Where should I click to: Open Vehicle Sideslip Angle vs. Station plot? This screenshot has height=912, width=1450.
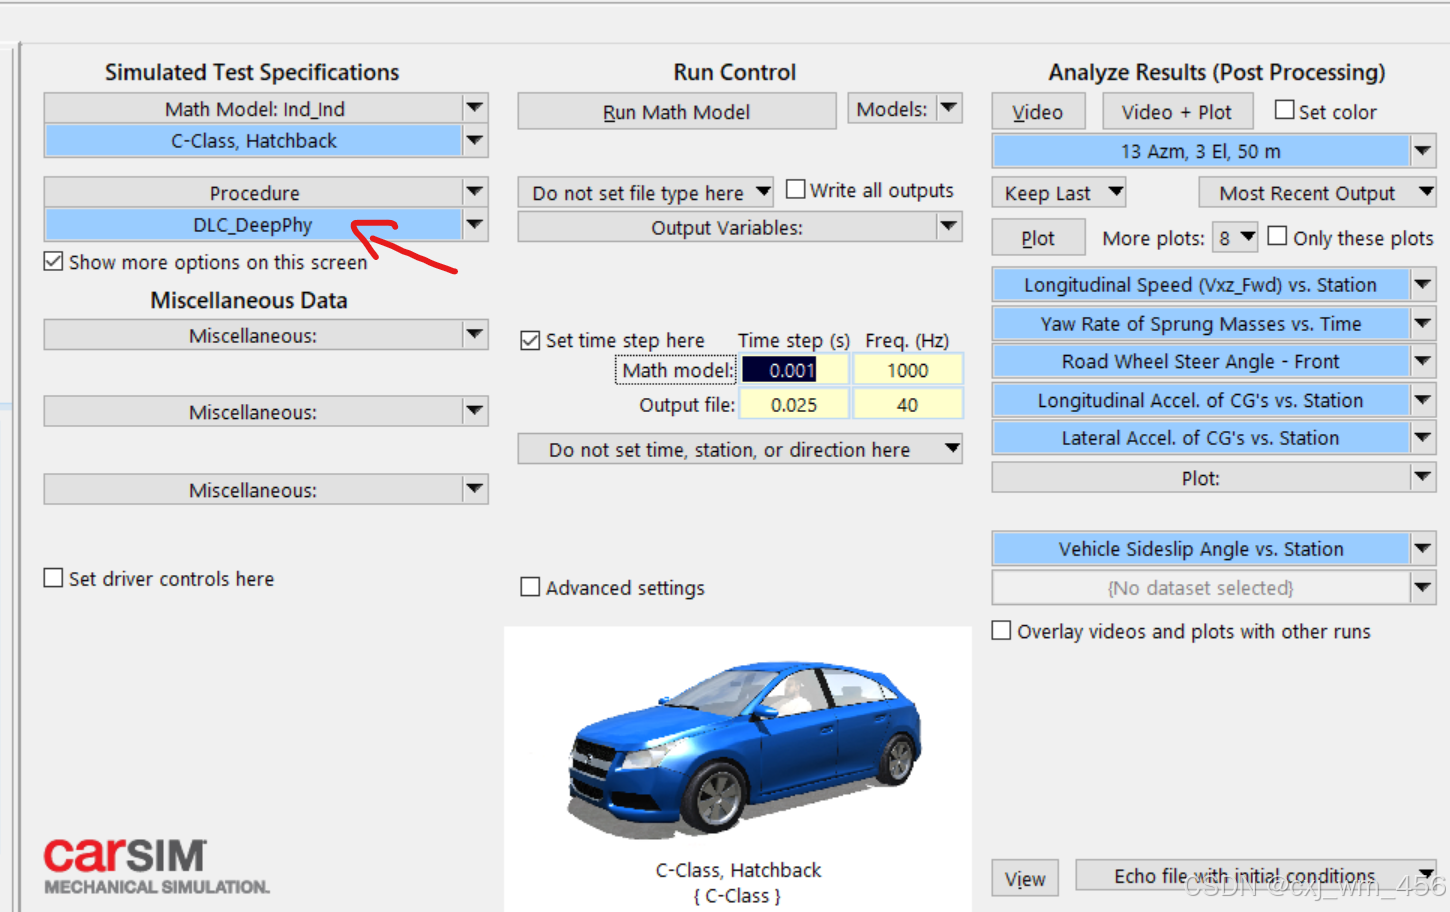[x=1200, y=549]
